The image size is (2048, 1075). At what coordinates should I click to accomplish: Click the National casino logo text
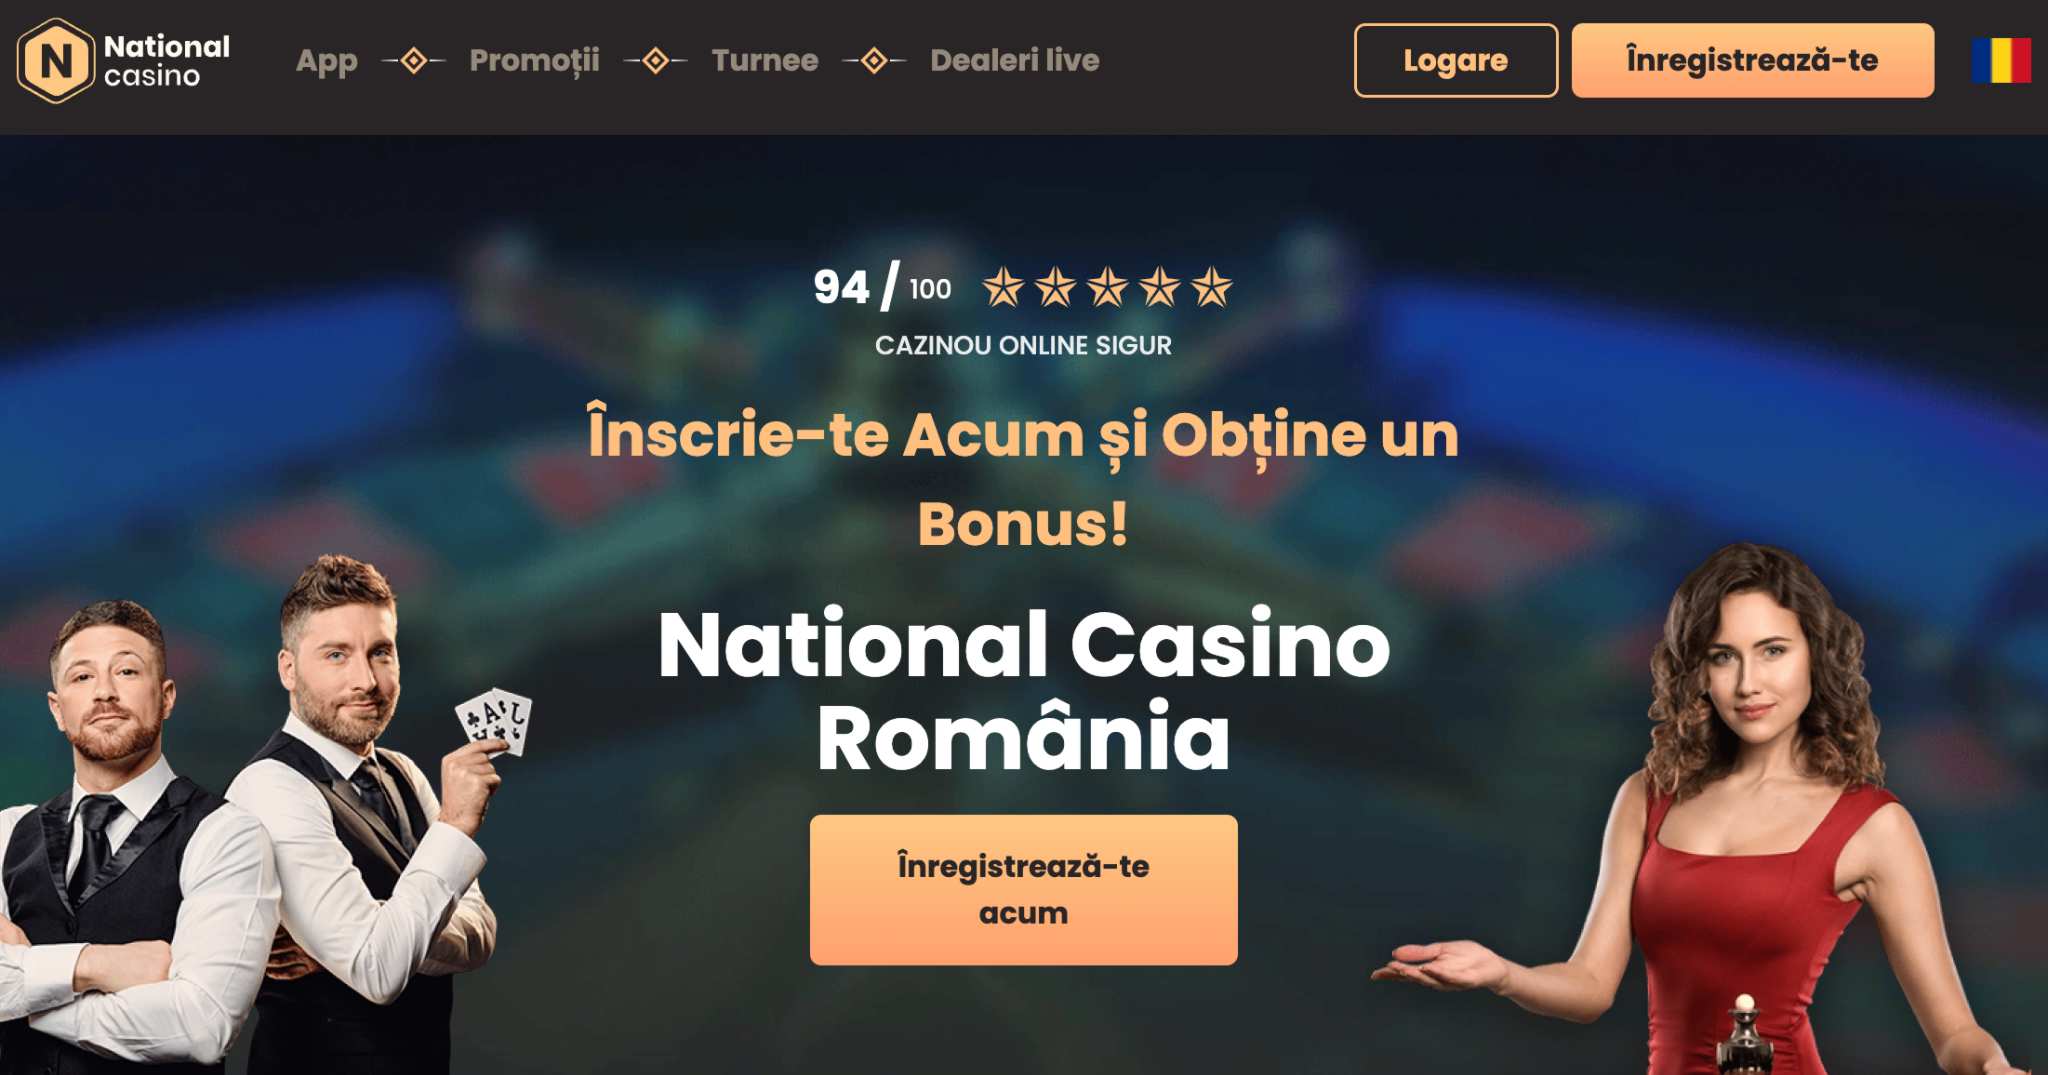pyautogui.click(x=167, y=61)
